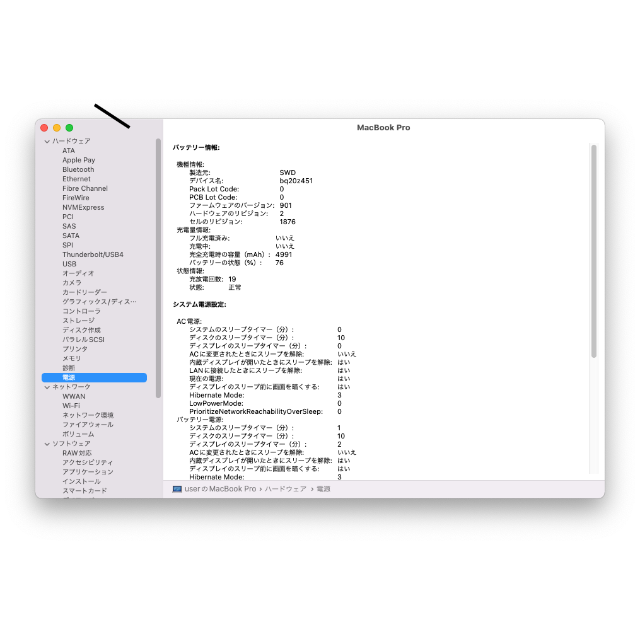640x640 pixels.
Task: Minimize window with the yellow button
Action: click(57, 128)
